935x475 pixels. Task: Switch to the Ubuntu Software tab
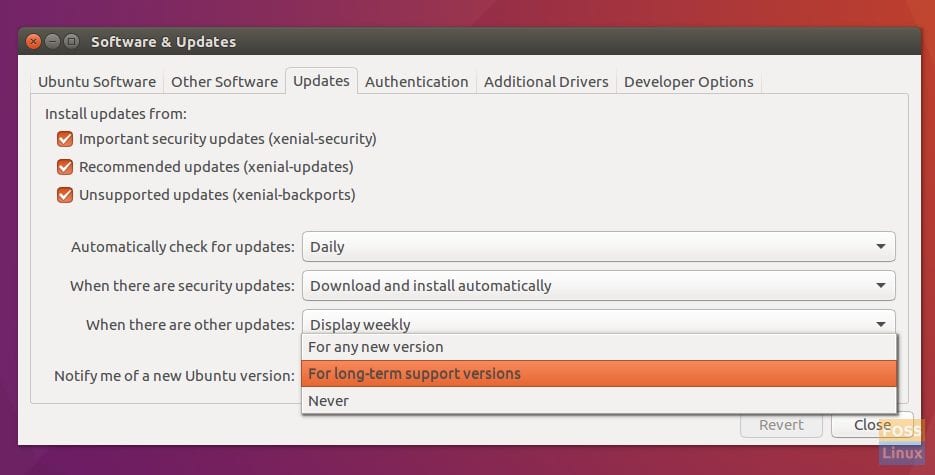pos(97,82)
